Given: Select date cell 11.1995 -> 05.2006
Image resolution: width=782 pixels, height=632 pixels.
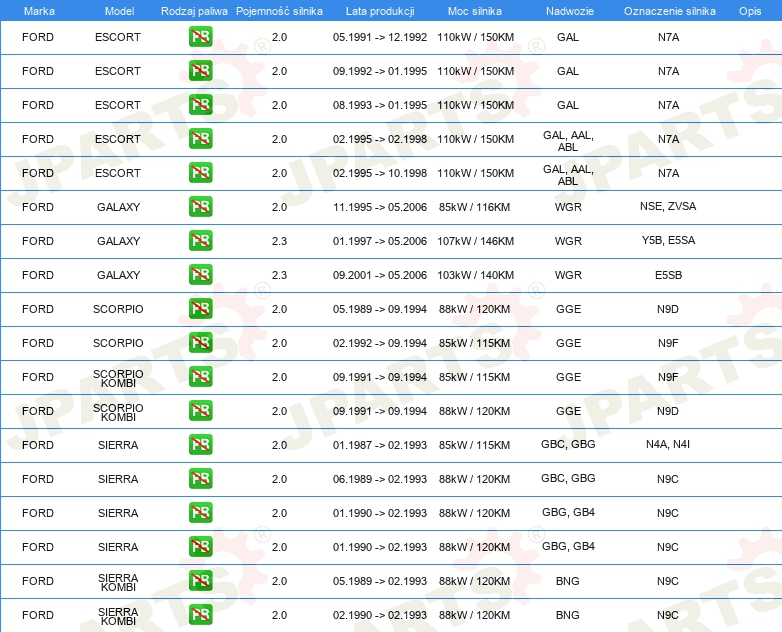Looking at the screenshot, I should point(380,207).
